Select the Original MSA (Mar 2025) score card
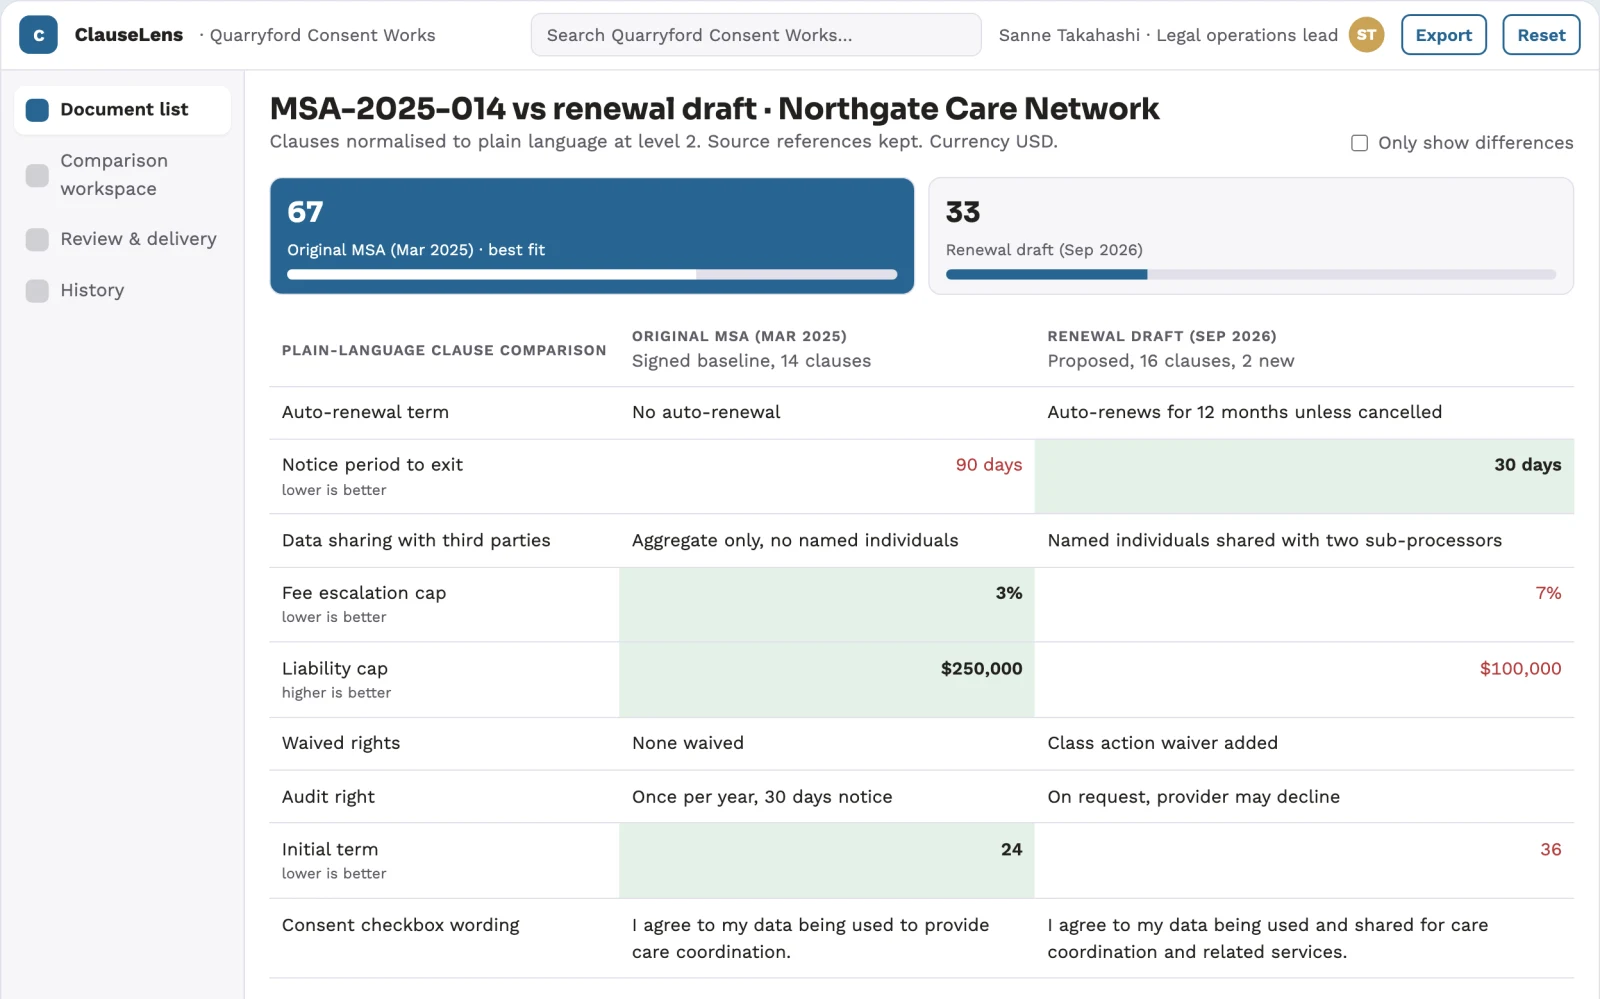This screenshot has width=1600, height=999. pos(592,236)
